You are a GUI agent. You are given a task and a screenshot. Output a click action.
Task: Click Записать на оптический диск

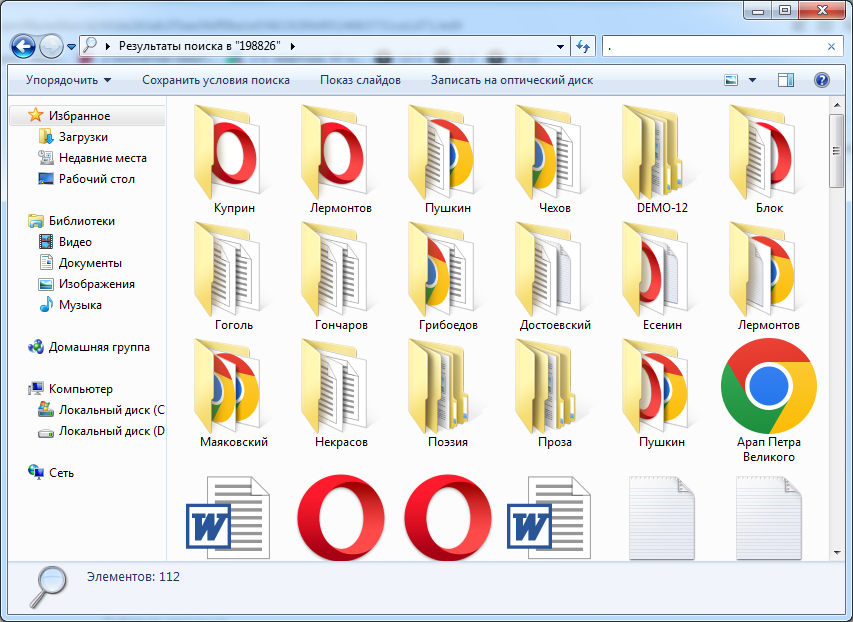(512, 80)
